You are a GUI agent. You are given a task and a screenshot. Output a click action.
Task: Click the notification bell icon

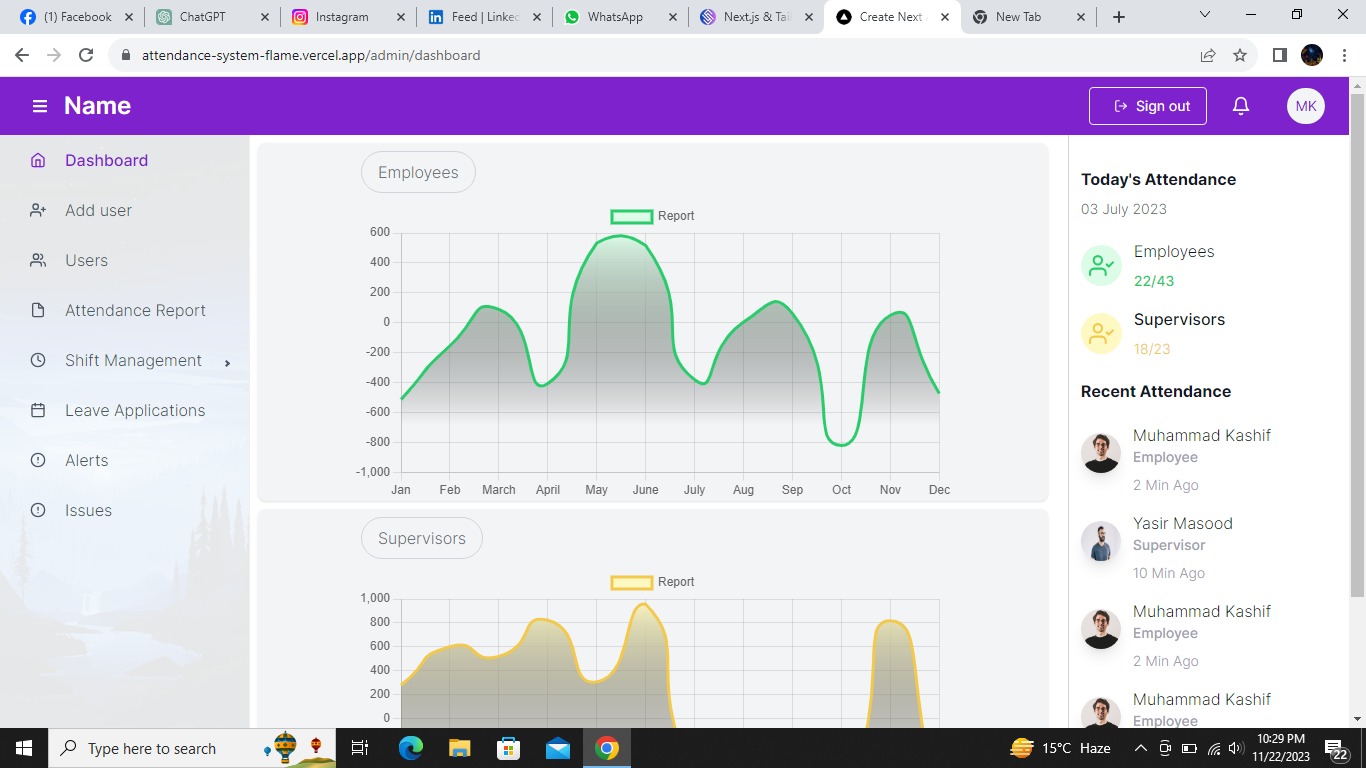click(1241, 106)
